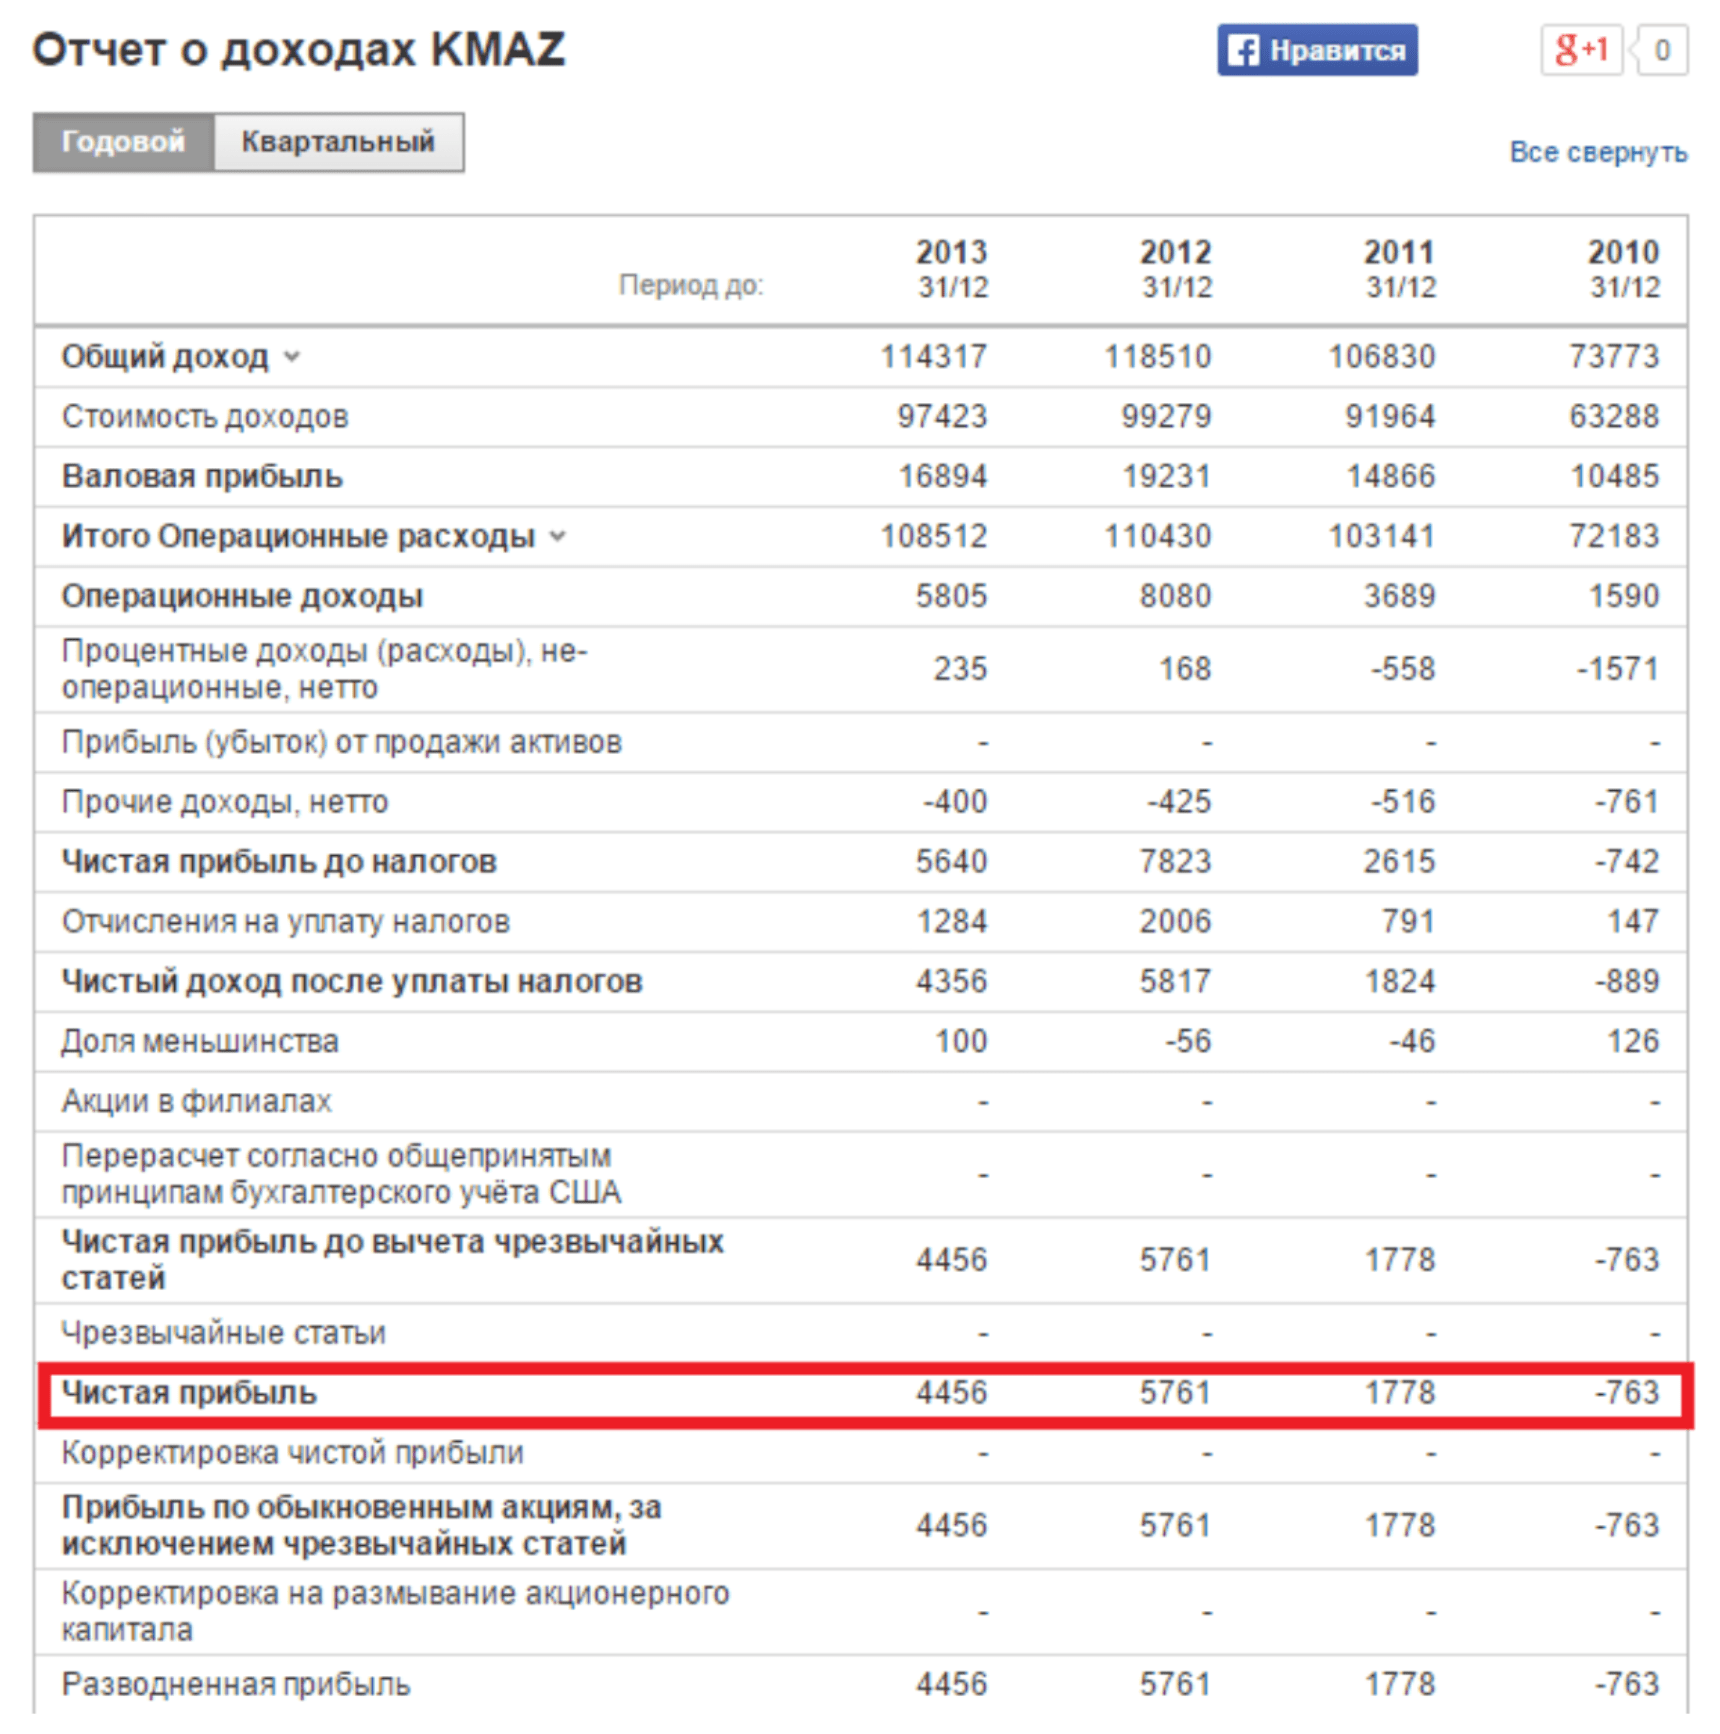
Task: Click the Google +1 button
Action: pyautogui.click(x=1580, y=50)
